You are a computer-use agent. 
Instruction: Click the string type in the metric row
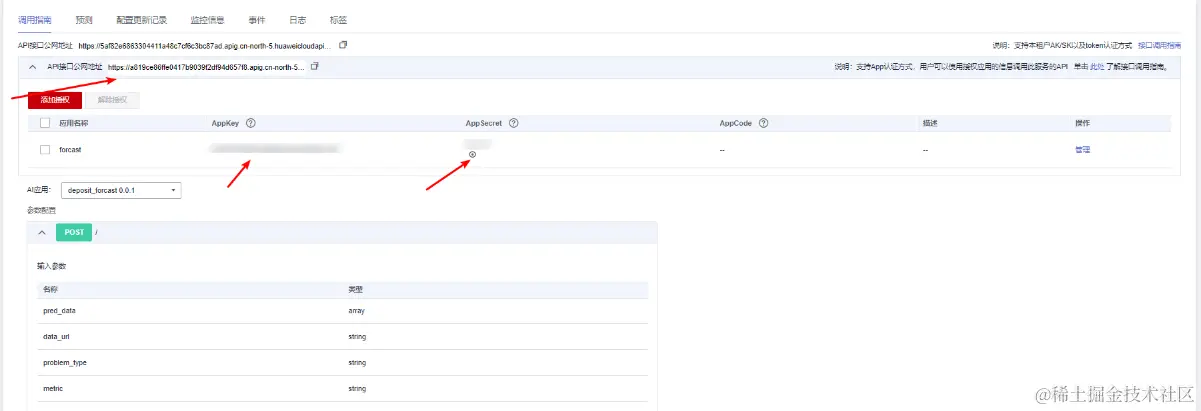click(357, 388)
